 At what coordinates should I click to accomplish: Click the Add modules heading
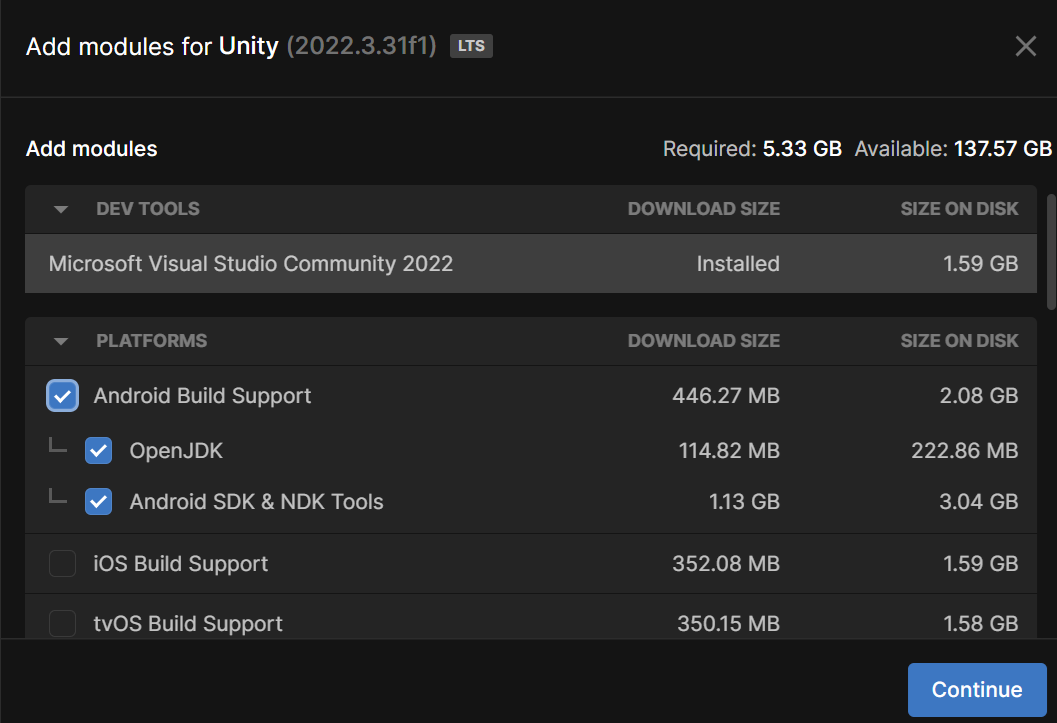pyautogui.click(x=92, y=149)
